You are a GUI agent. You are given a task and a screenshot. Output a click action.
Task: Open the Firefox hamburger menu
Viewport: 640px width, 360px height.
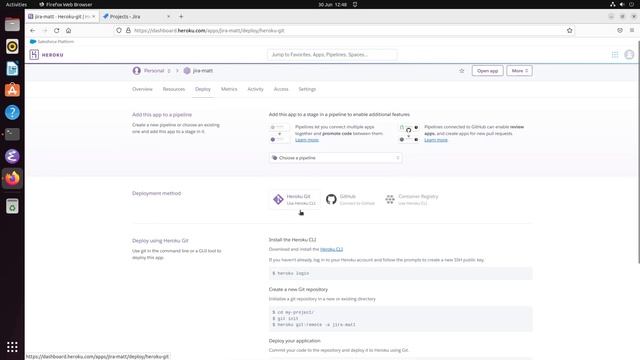(632, 31)
